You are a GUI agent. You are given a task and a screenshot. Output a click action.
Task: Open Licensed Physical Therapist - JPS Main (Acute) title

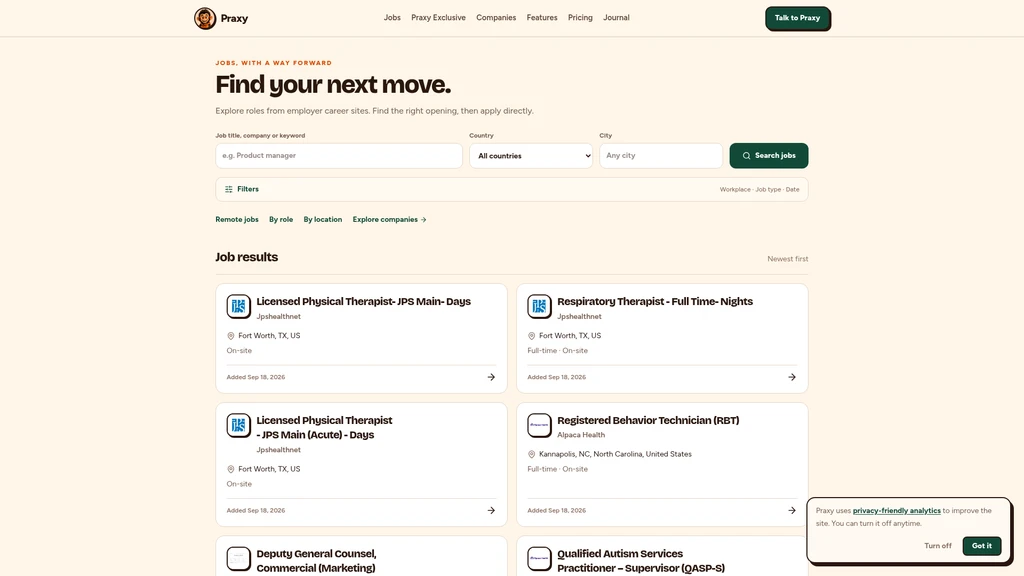click(x=325, y=428)
